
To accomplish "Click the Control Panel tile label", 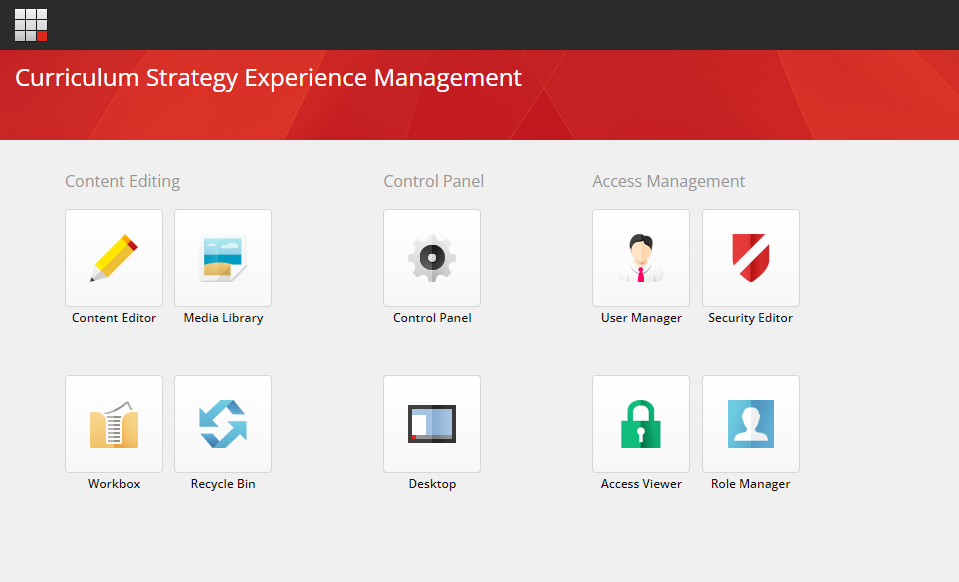I will (x=432, y=318).
